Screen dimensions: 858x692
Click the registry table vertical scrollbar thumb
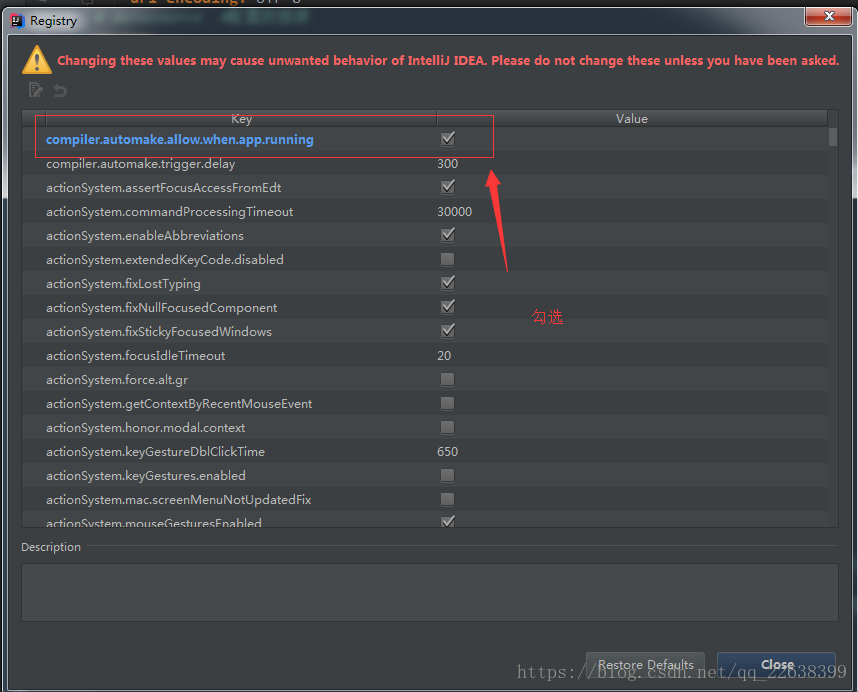point(833,137)
